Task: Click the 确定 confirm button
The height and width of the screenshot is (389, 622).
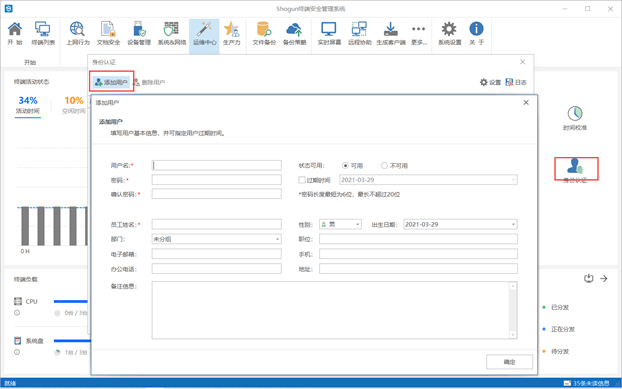Action: click(509, 362)
